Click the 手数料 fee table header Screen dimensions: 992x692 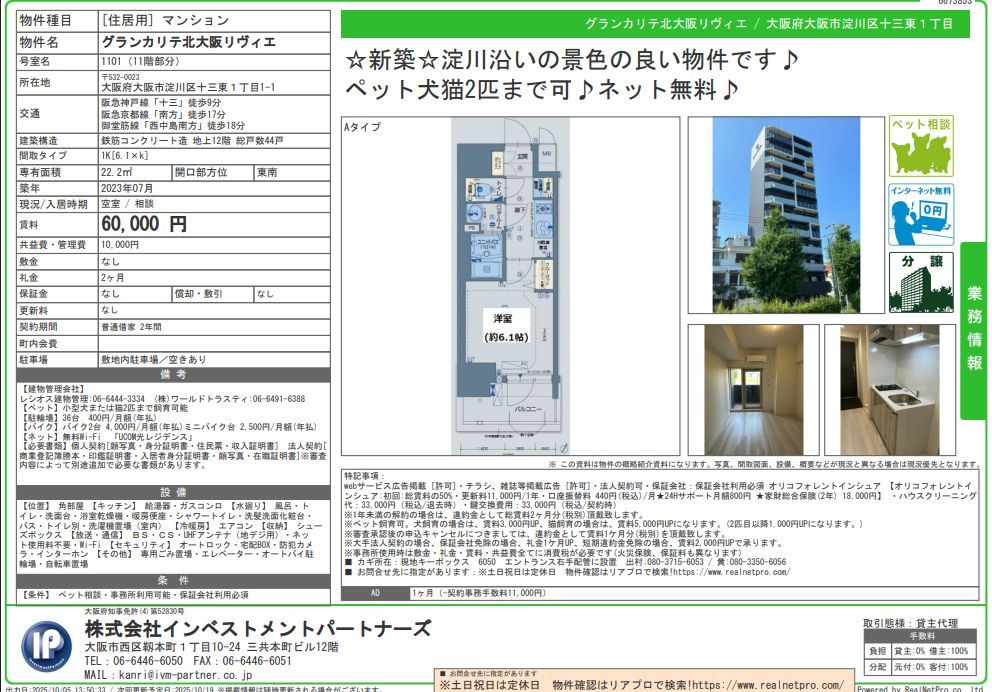tap(920, 636)
